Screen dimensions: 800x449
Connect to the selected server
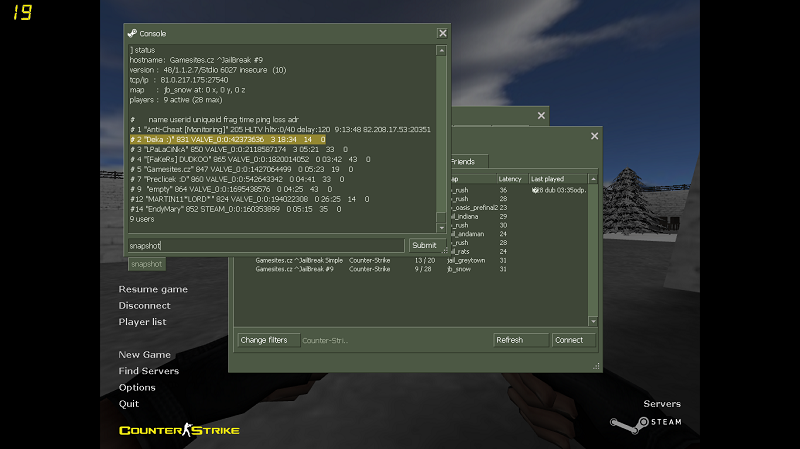573,340
